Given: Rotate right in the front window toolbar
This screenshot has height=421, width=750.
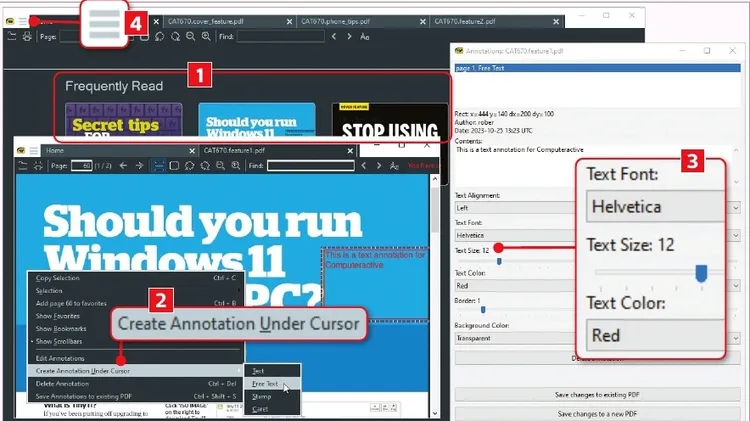Looking at the screenshot, I should click(205, 166).
